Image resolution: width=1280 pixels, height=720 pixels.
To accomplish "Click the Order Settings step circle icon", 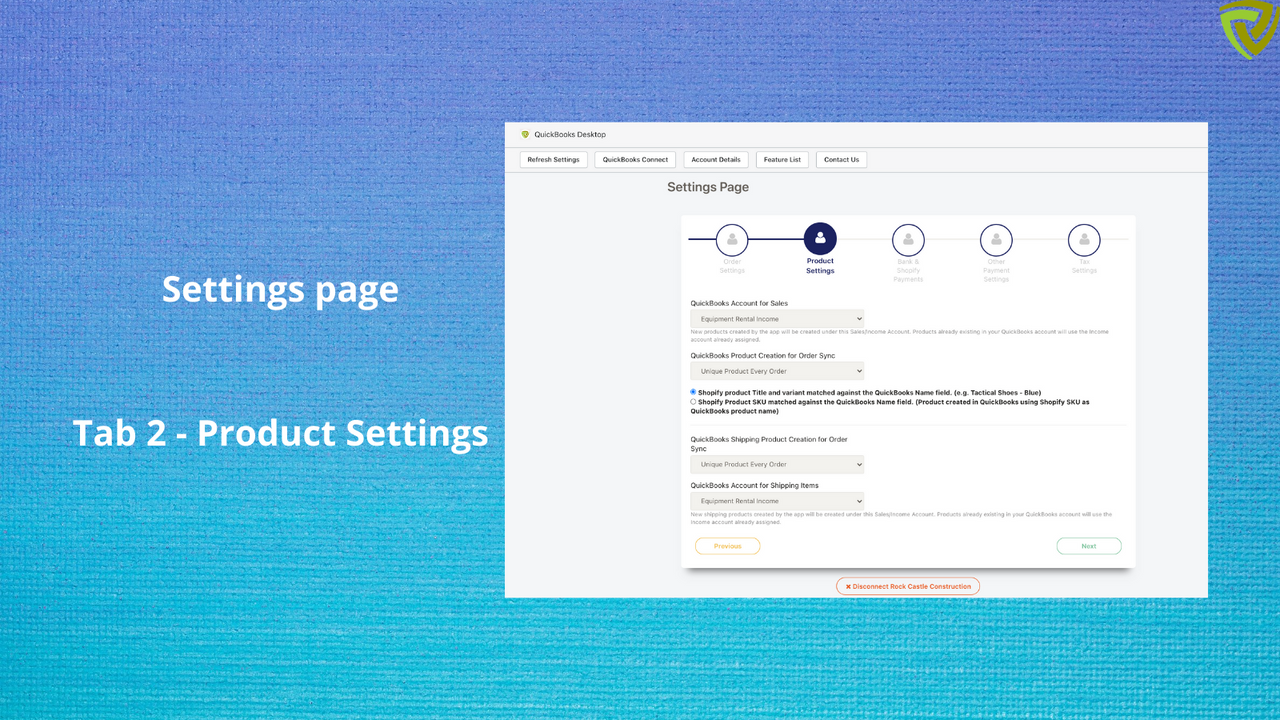I will 732,240.
